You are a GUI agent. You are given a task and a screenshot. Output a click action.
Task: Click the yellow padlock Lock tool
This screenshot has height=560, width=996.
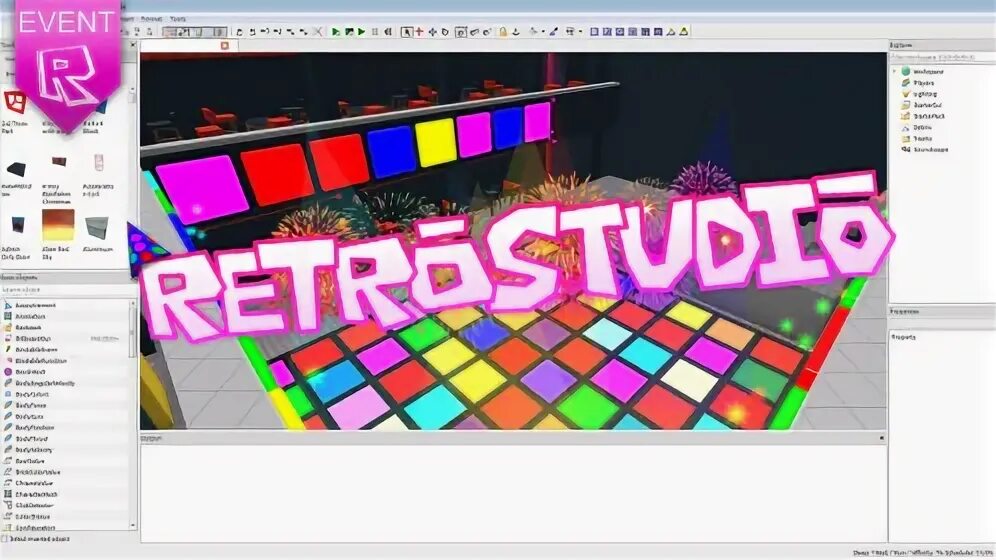point(502,31)
